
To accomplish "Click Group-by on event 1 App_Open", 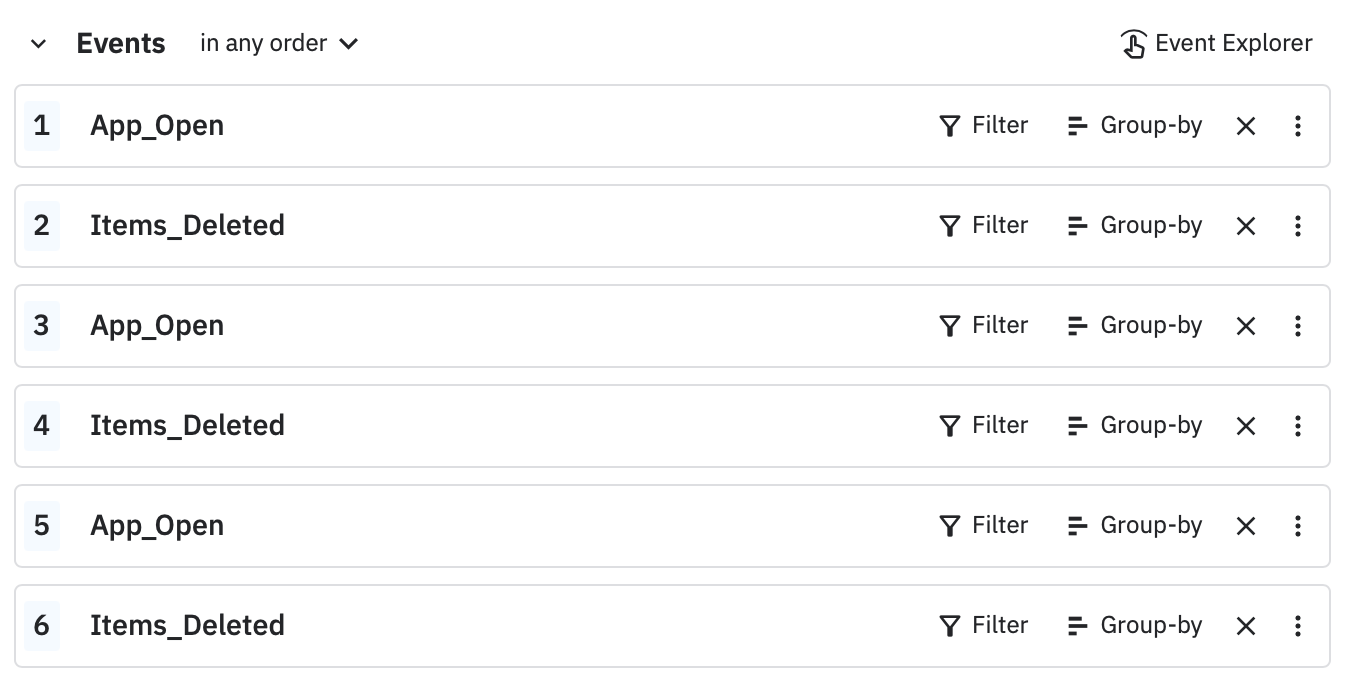I will pyautogui.click(x=1135, y=126).
